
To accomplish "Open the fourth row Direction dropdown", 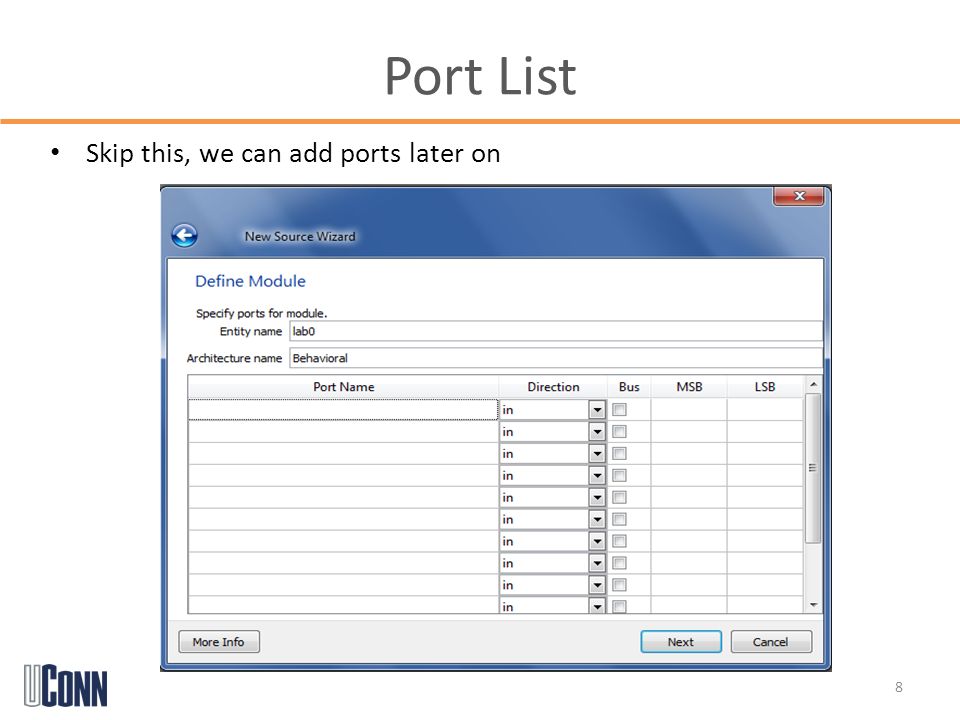I will pyautogui.click(x=597, y=476).
